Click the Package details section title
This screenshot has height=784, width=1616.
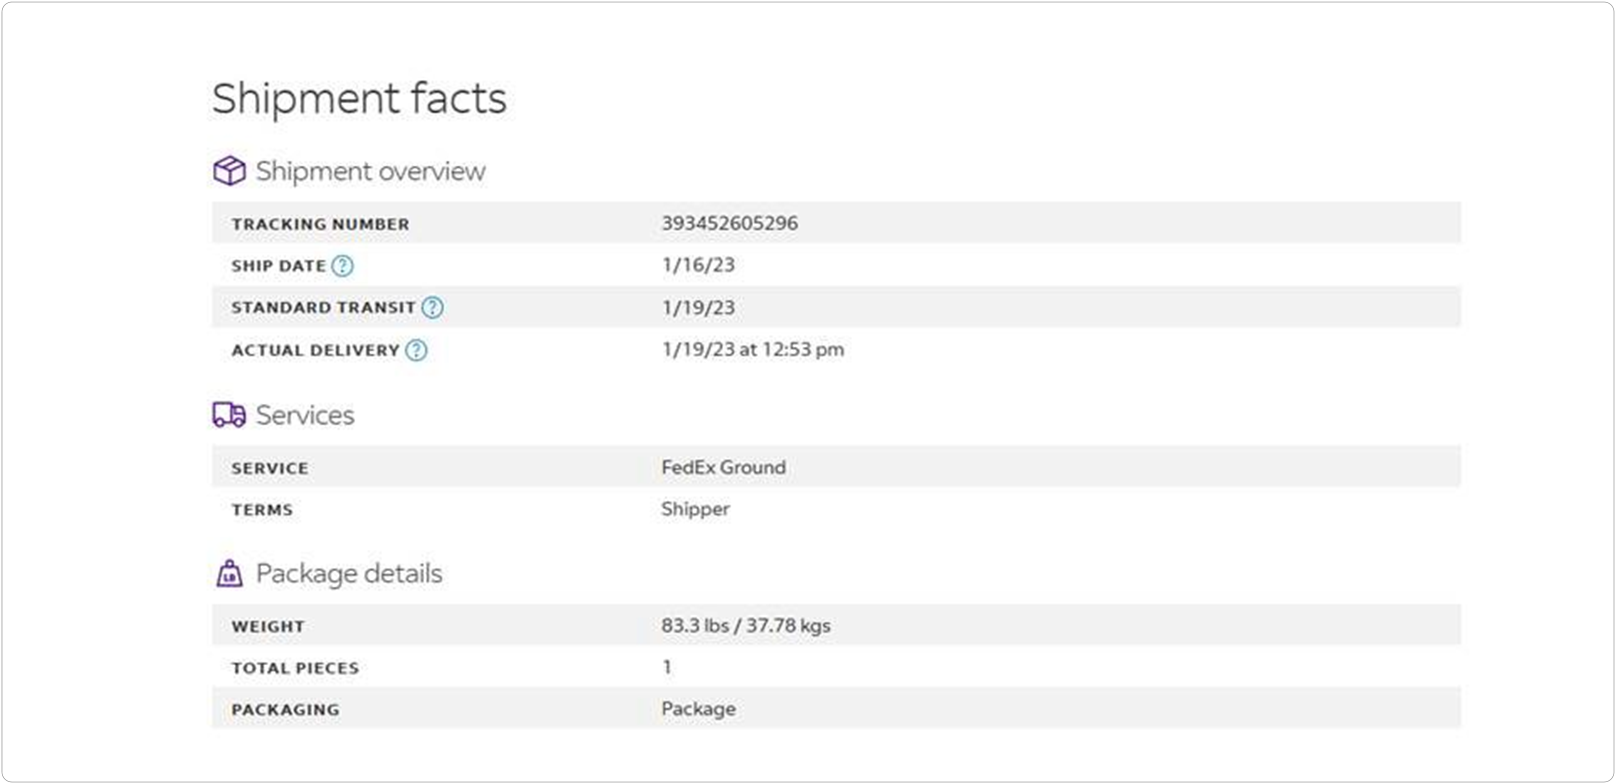[x=349, y=574]
